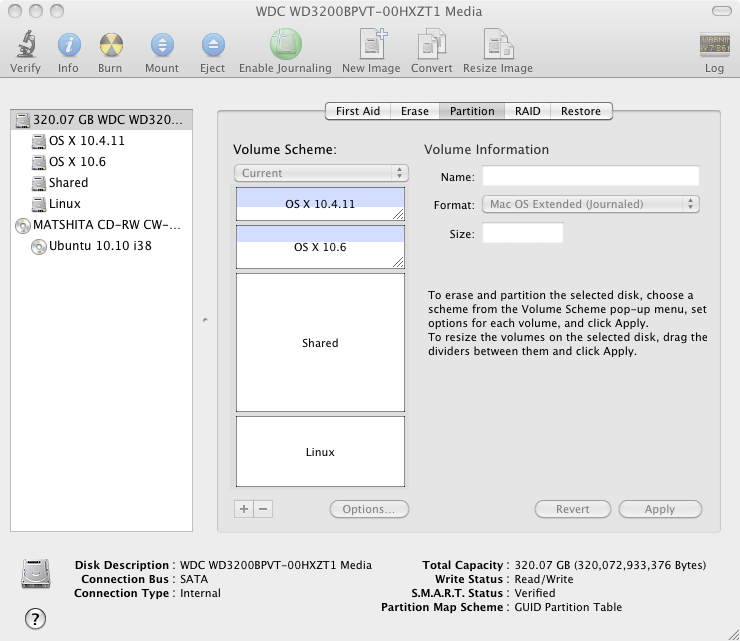Click the window resize grip corner

(x=733, y=634)
